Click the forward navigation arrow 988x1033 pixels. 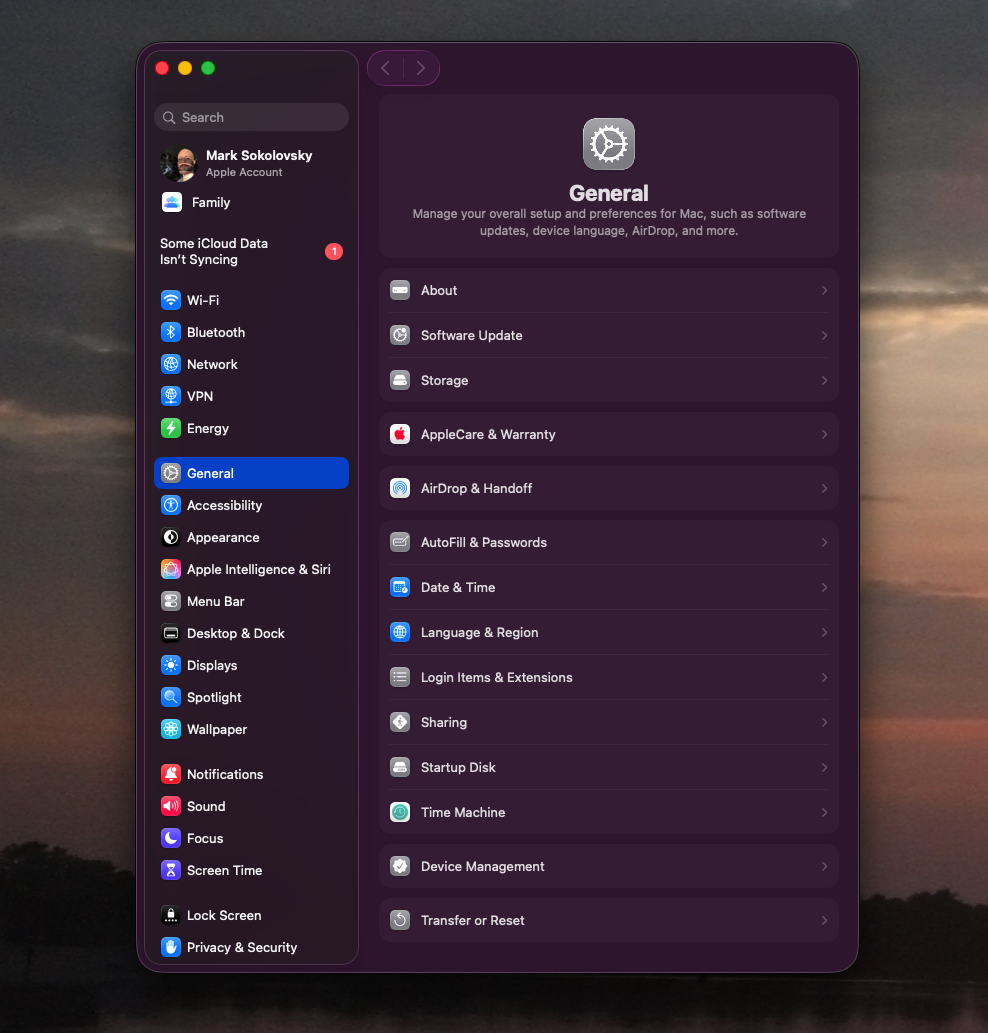point(421,68)
